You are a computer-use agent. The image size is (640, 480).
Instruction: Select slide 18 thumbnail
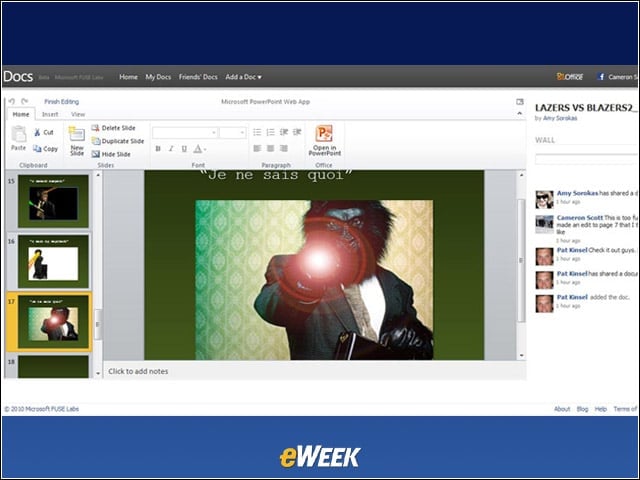53,366
